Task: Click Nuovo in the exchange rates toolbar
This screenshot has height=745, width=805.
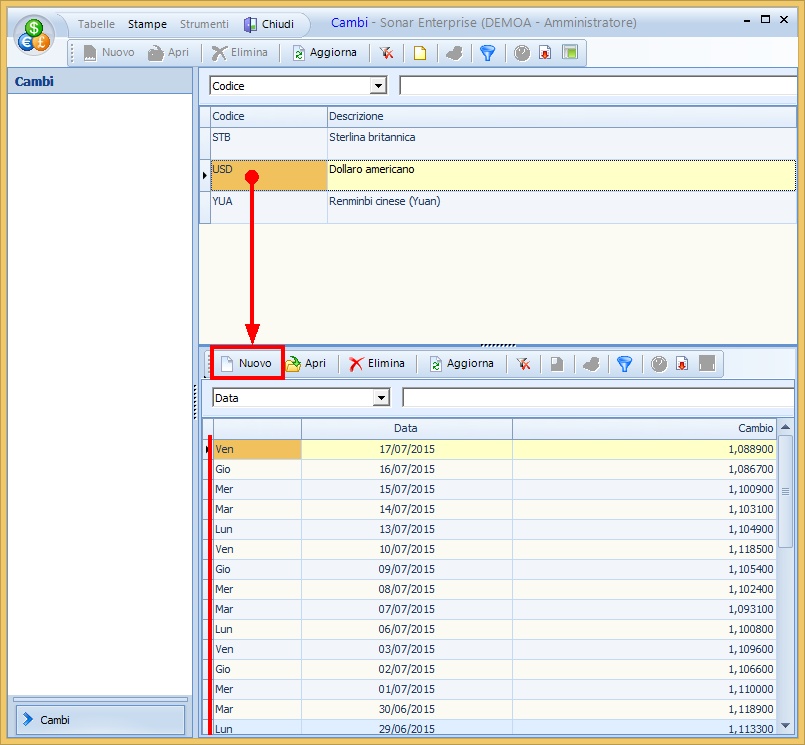Action: pyautogui.click(x=247, y=364)
